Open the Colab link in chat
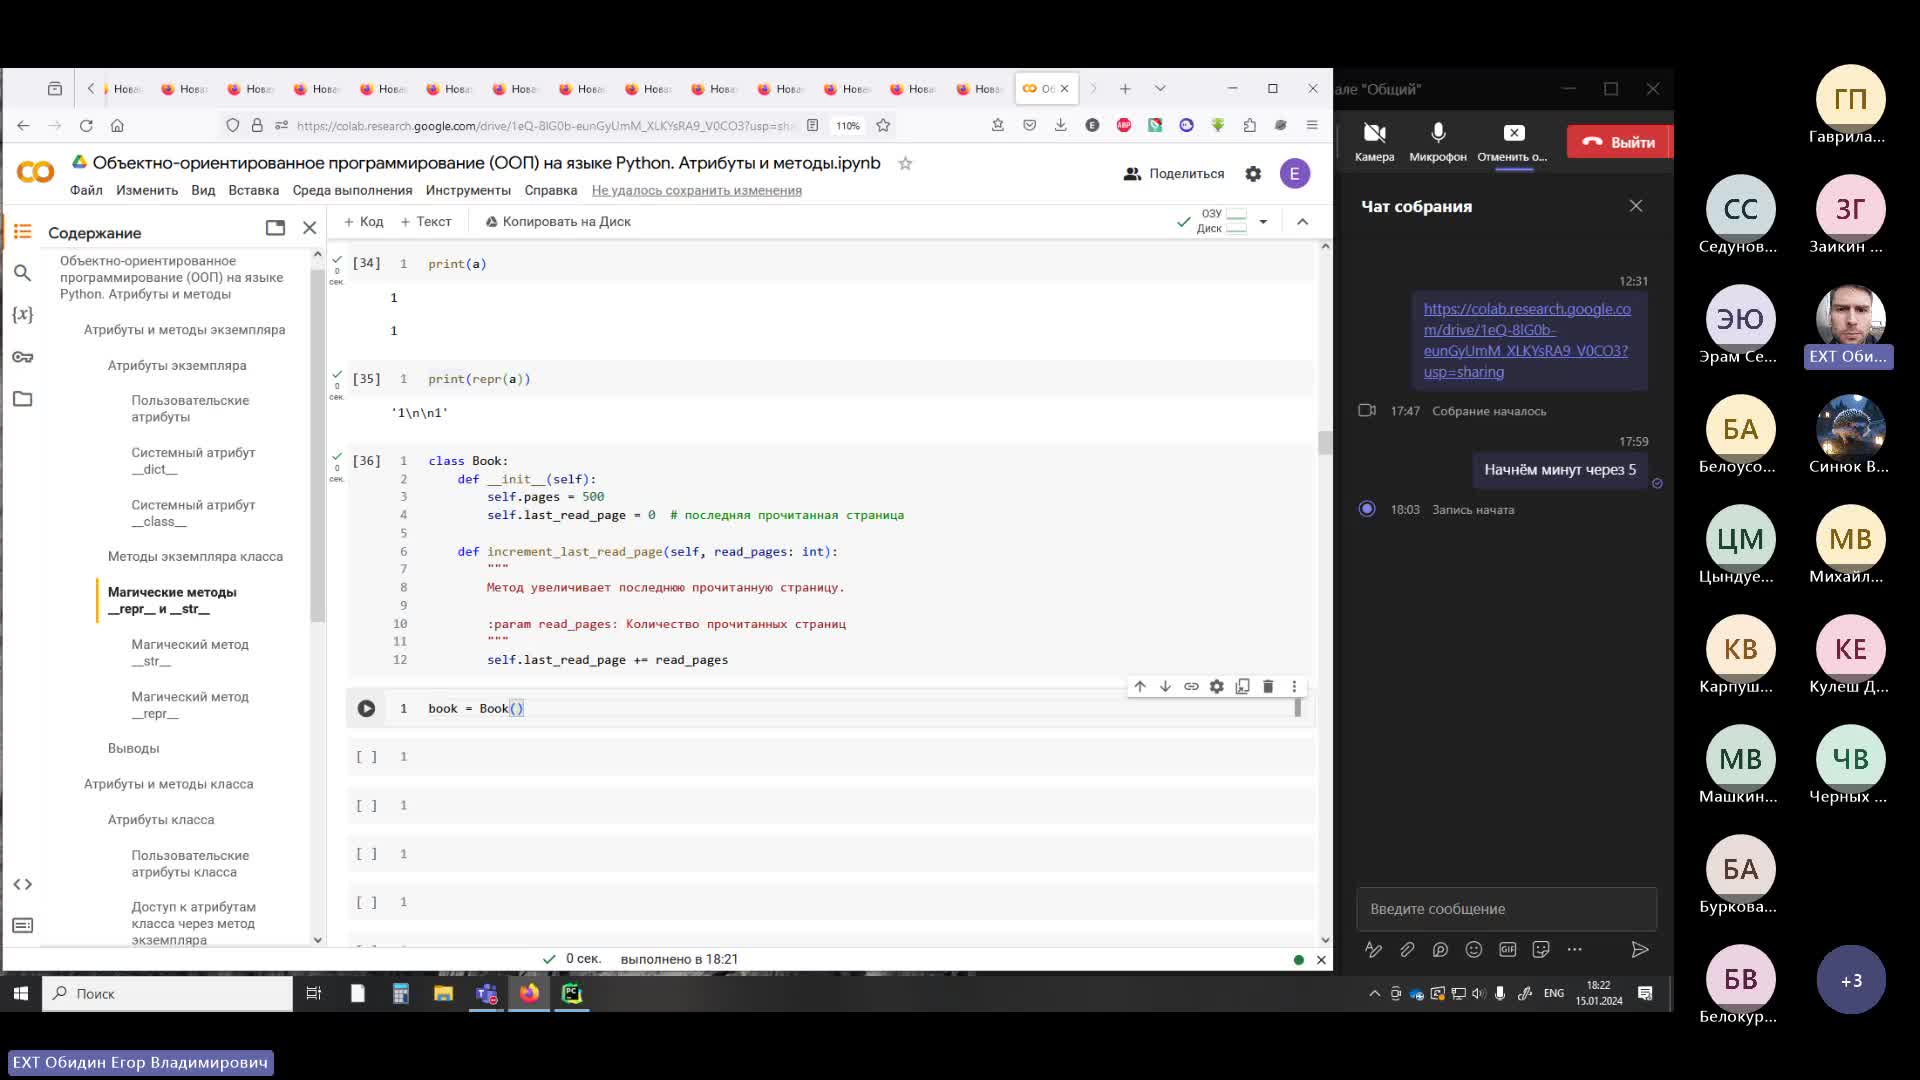Viewport: 1920px width, 1080px height. [x=1527, y=340]
